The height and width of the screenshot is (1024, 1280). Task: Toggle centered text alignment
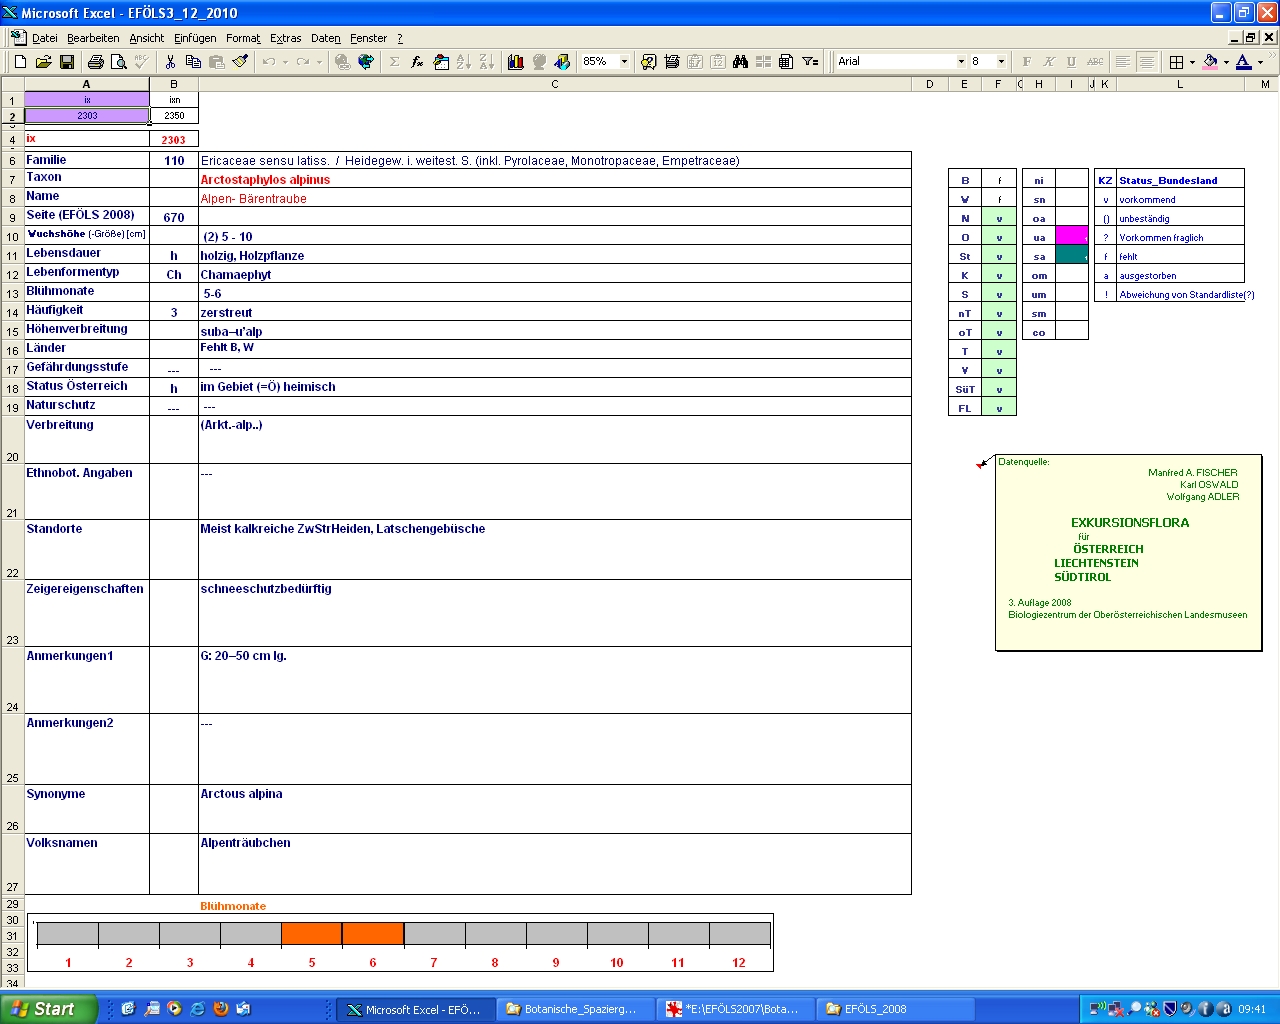pos(1147,62)
